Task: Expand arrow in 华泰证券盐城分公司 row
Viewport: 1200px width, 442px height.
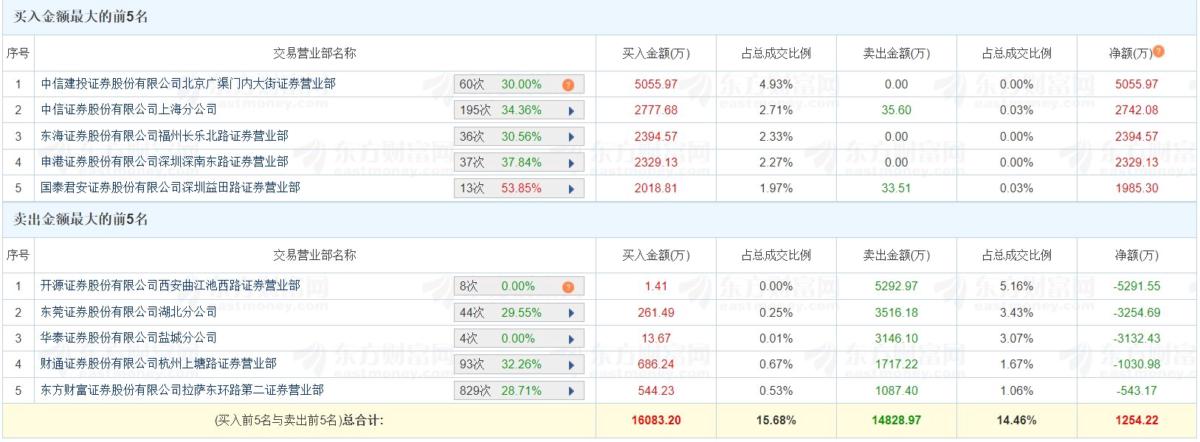Action: (571, 338)
